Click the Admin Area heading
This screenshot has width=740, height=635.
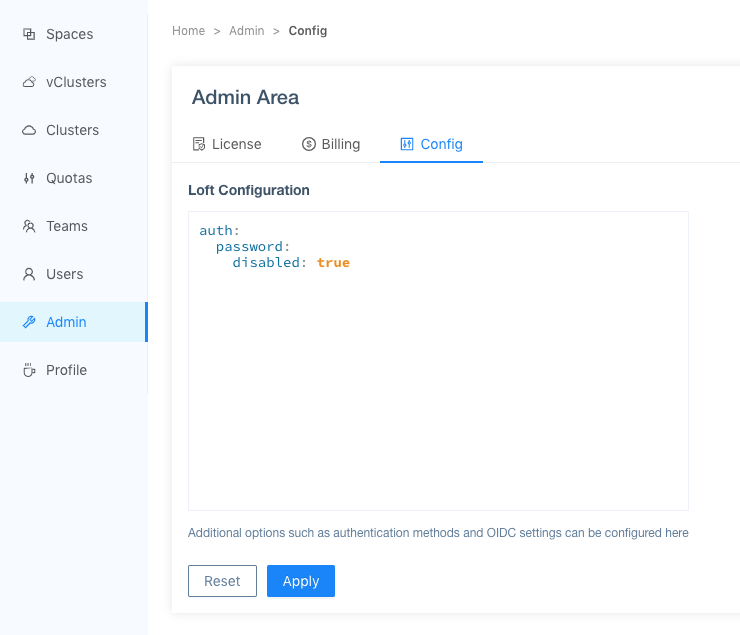tap(245, 97)
